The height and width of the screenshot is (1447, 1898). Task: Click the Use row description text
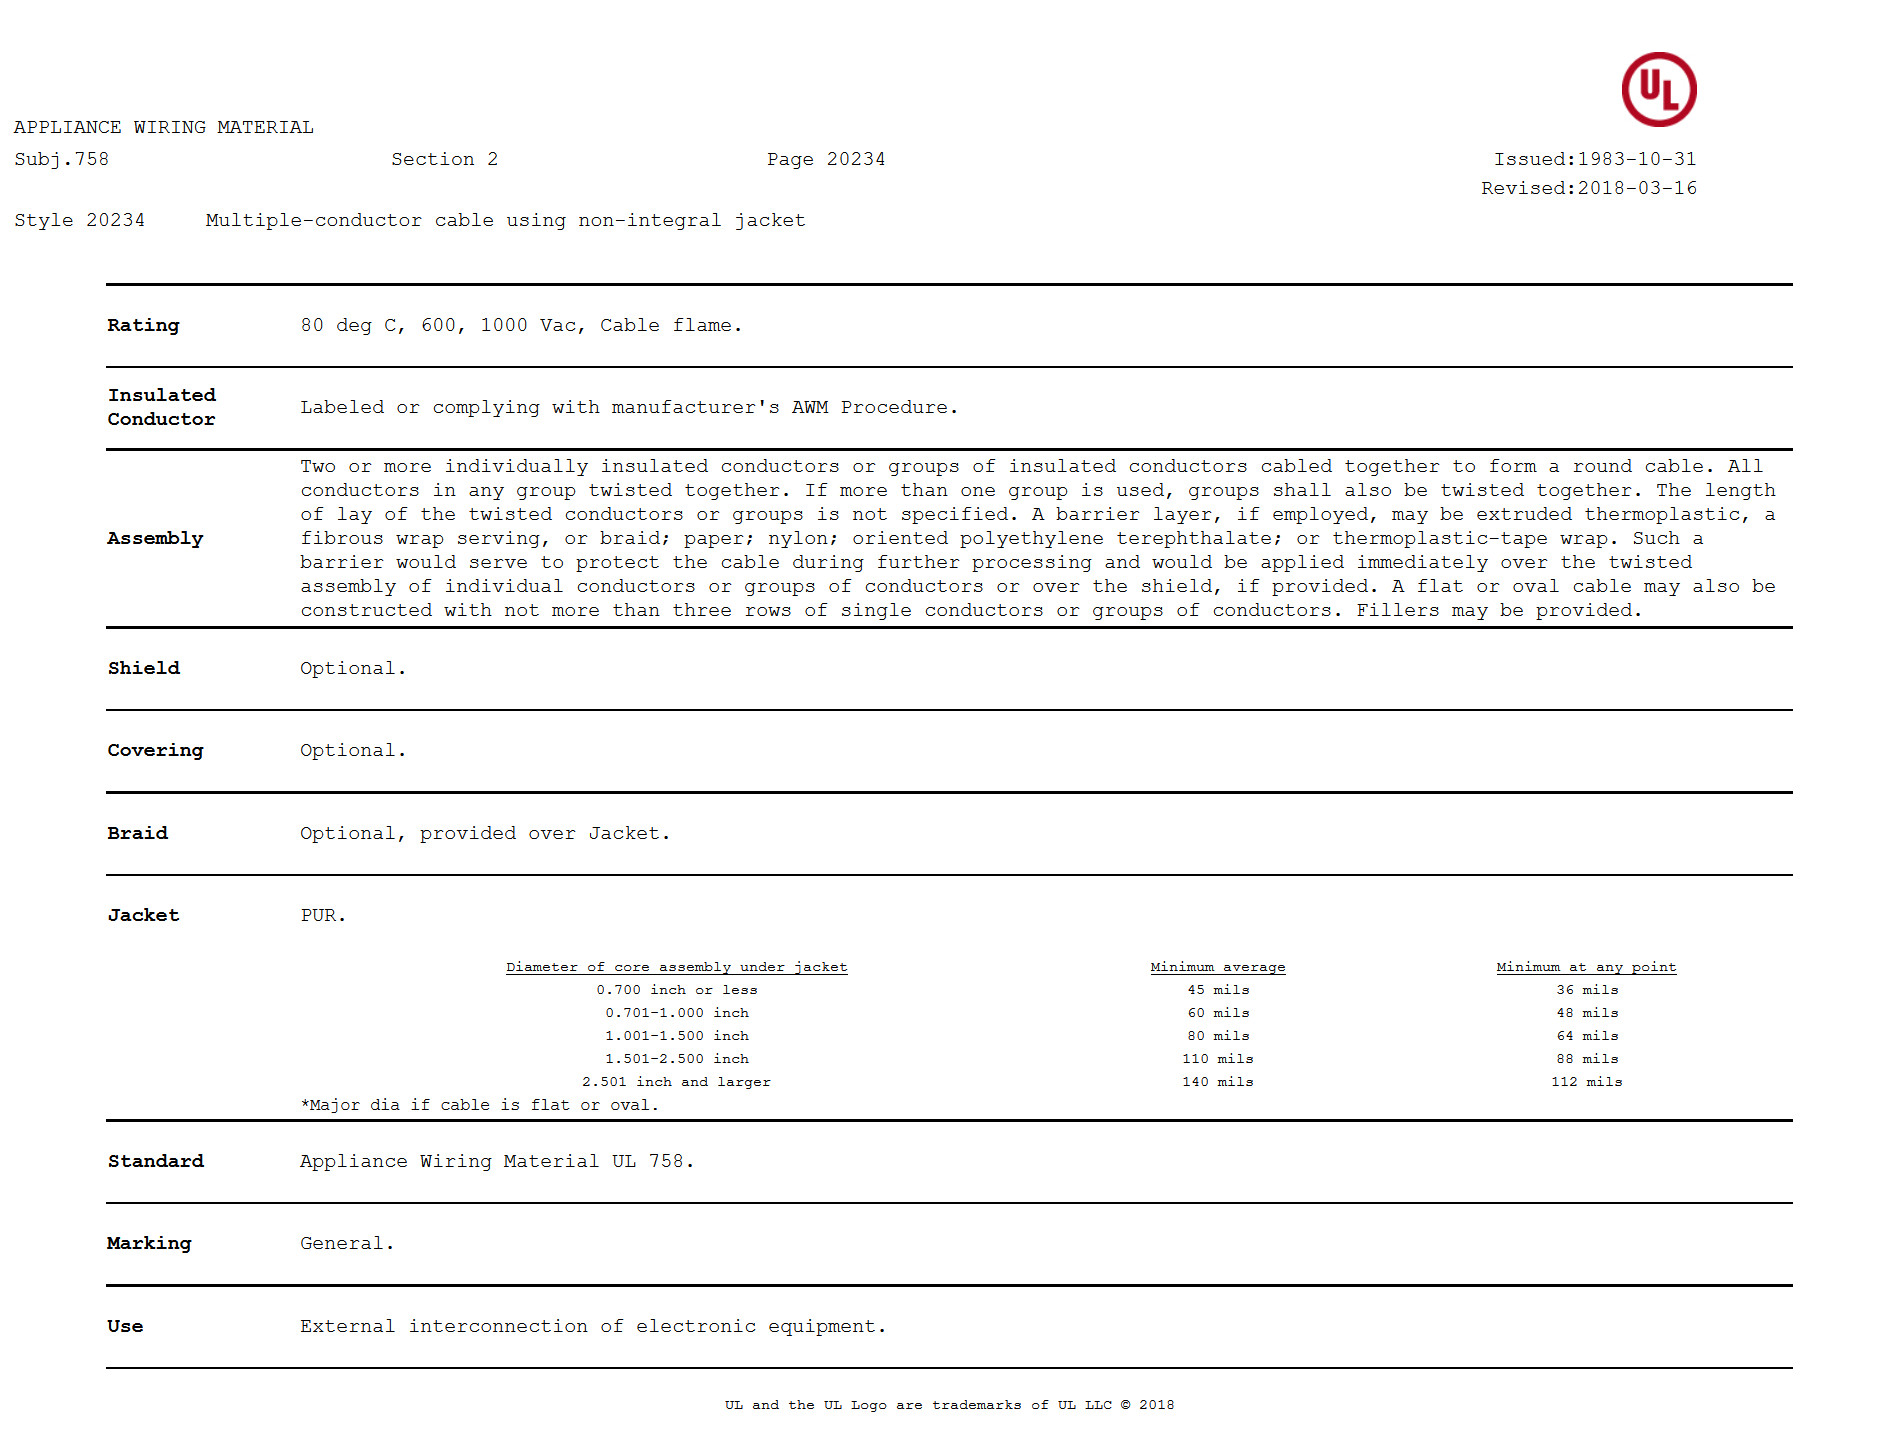click(x=592, y=1326)
